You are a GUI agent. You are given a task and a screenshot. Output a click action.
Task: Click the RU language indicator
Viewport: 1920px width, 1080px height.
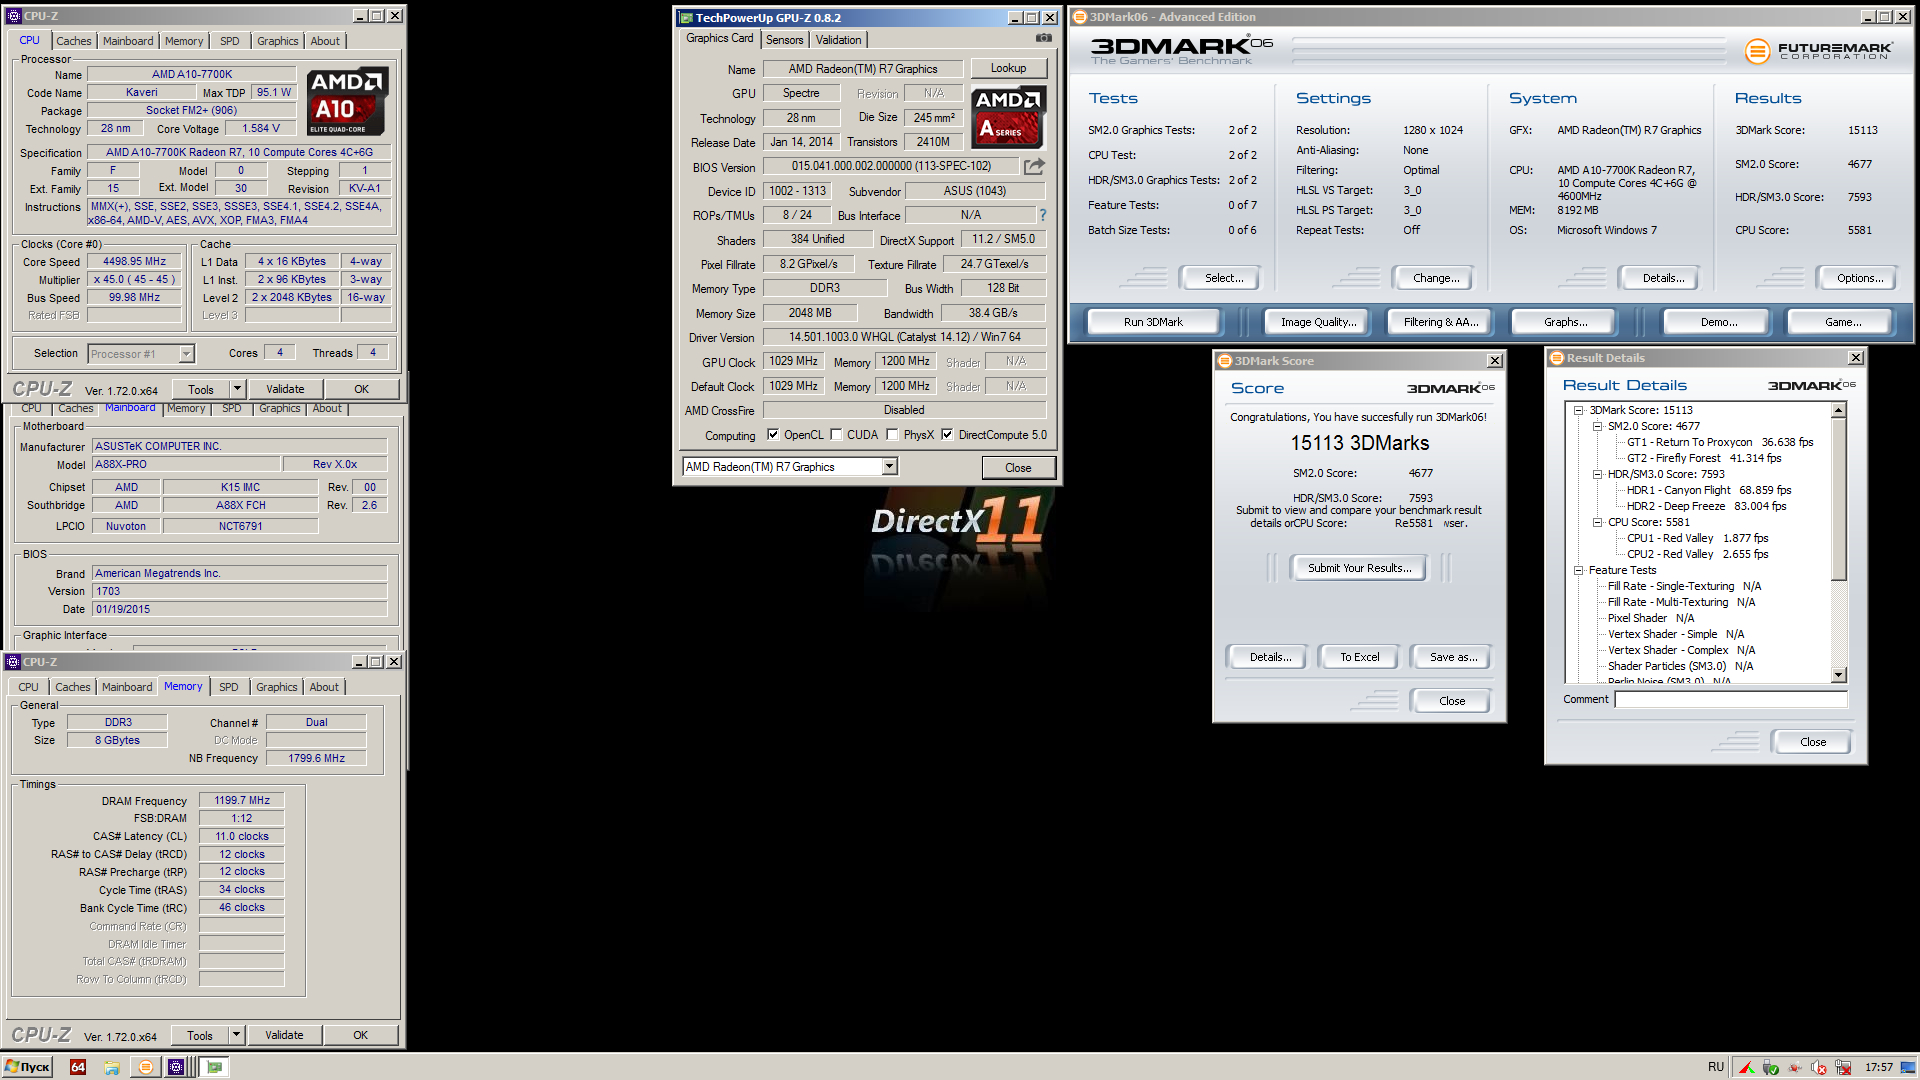1716,1067
